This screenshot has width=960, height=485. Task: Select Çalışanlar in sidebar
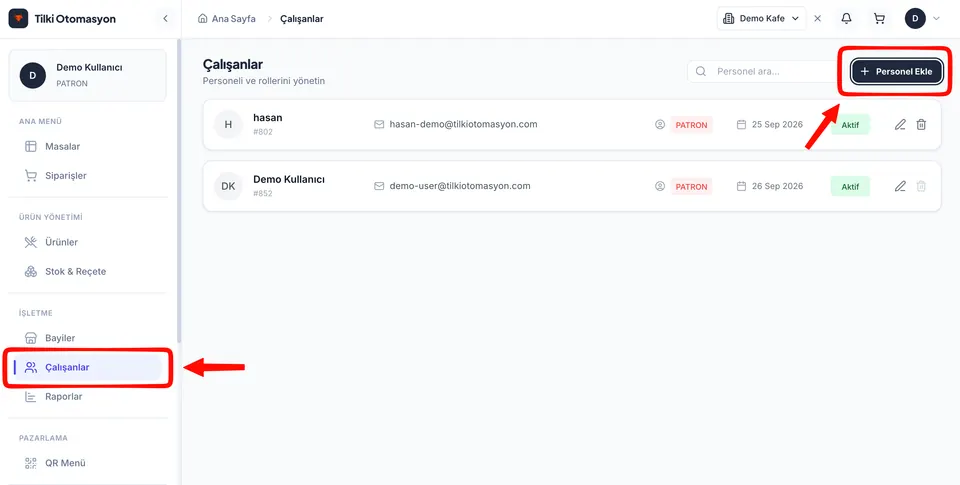point(88,367)
